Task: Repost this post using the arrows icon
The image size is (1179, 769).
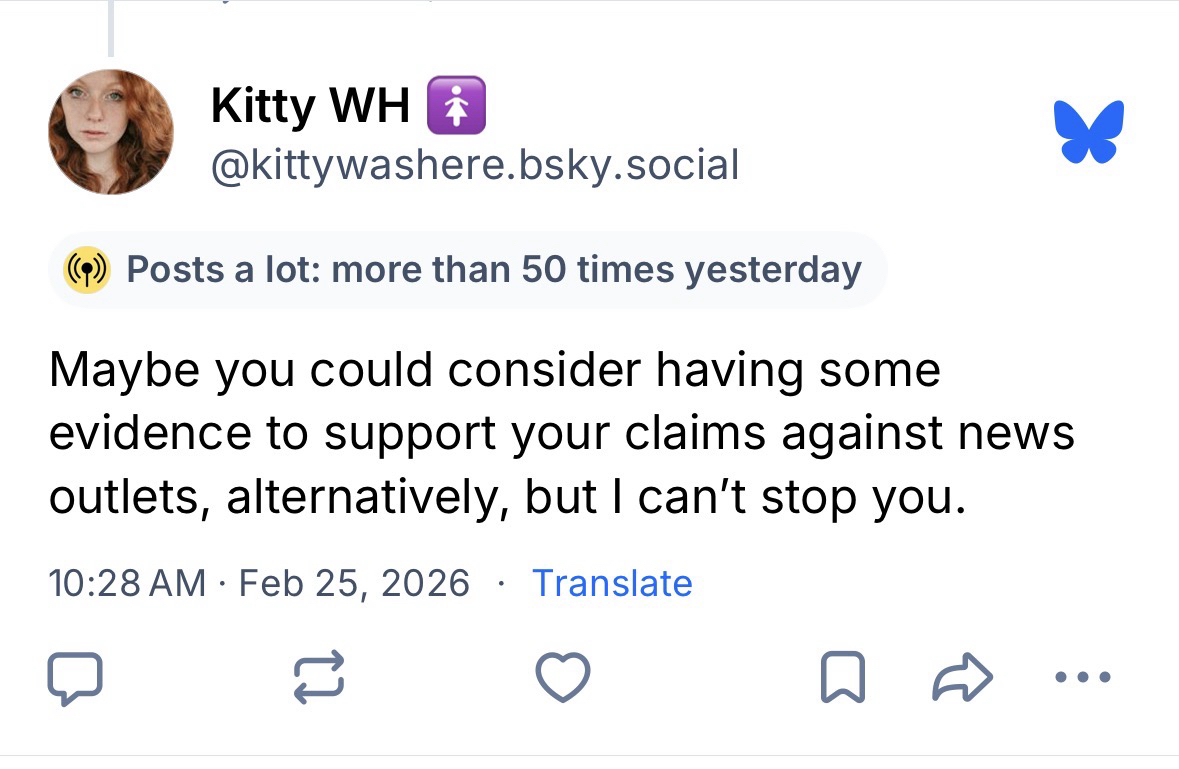Action: point(320,677)
